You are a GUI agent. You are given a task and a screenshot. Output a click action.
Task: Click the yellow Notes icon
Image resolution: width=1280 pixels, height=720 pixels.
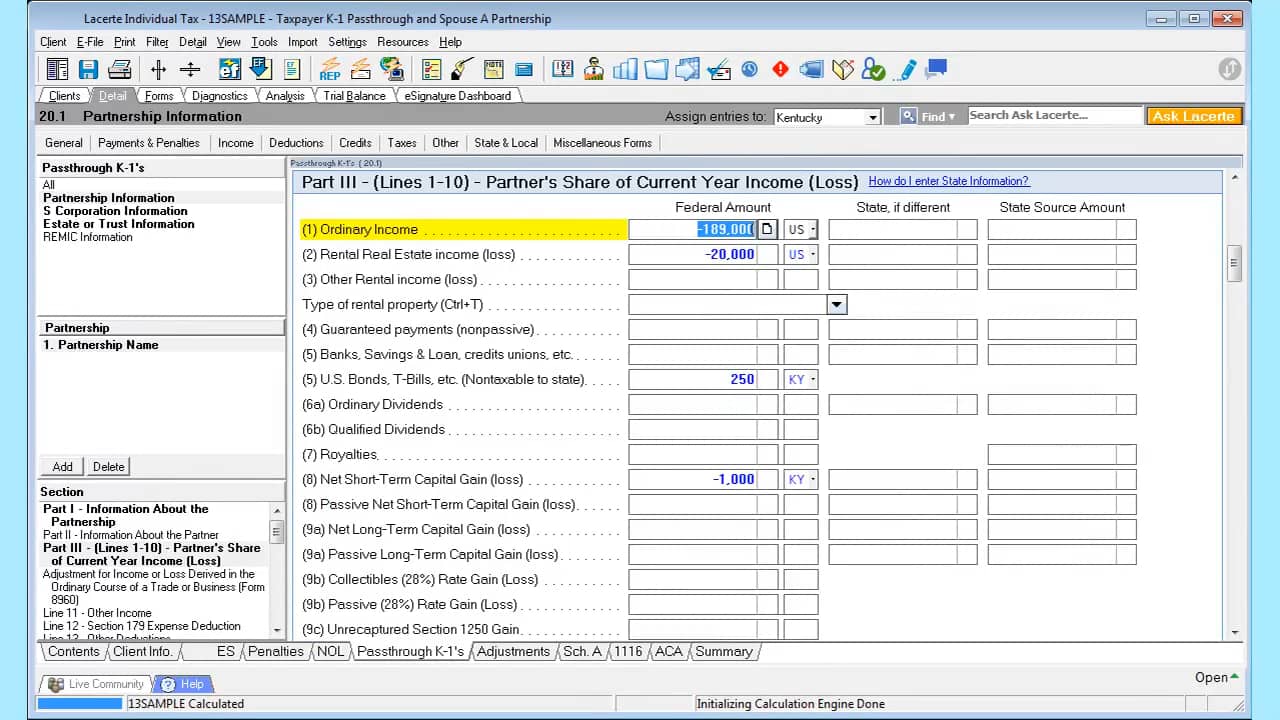(x=493, y=69)
